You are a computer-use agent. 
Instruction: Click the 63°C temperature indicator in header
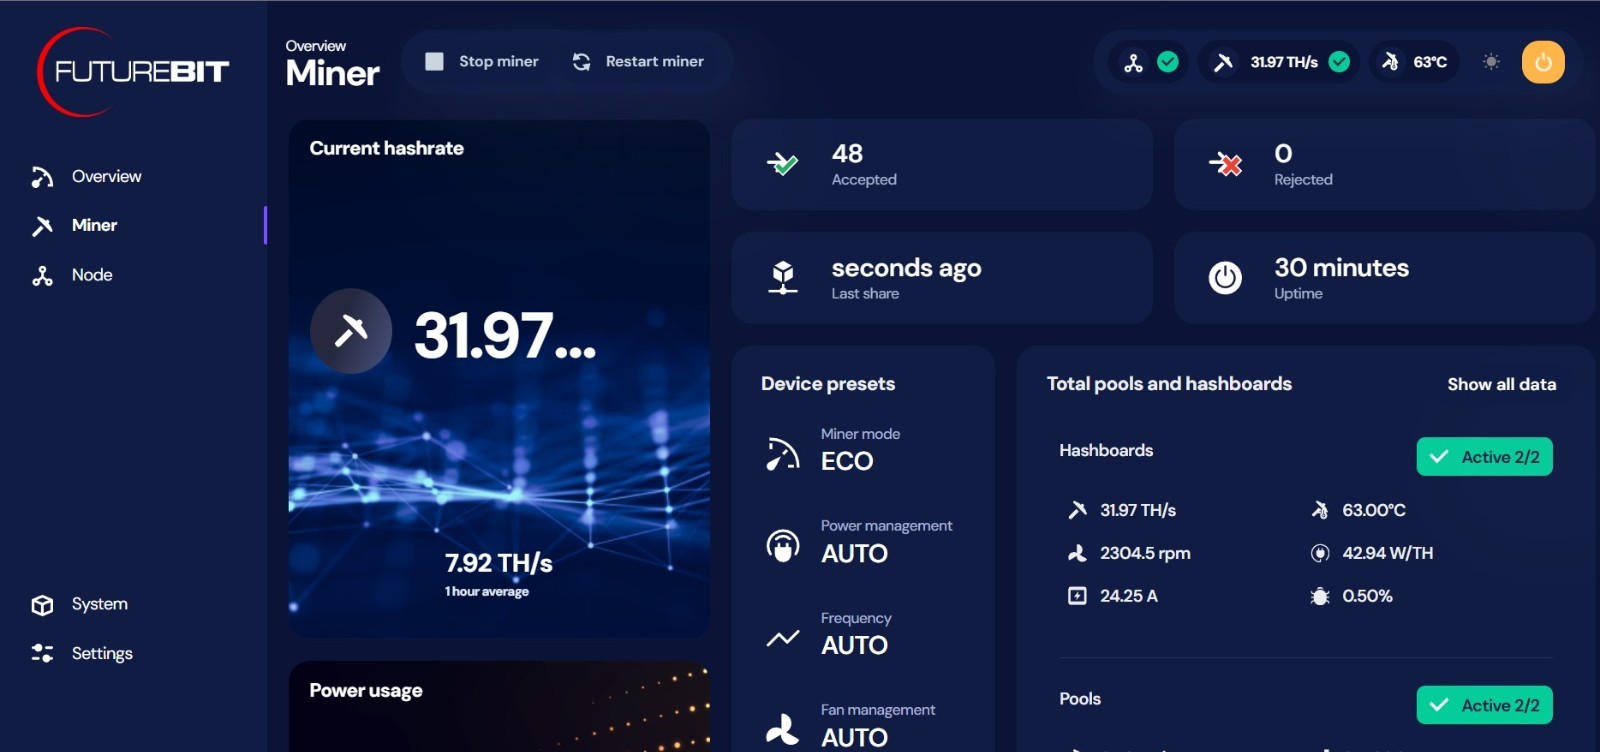(1416, 62)
